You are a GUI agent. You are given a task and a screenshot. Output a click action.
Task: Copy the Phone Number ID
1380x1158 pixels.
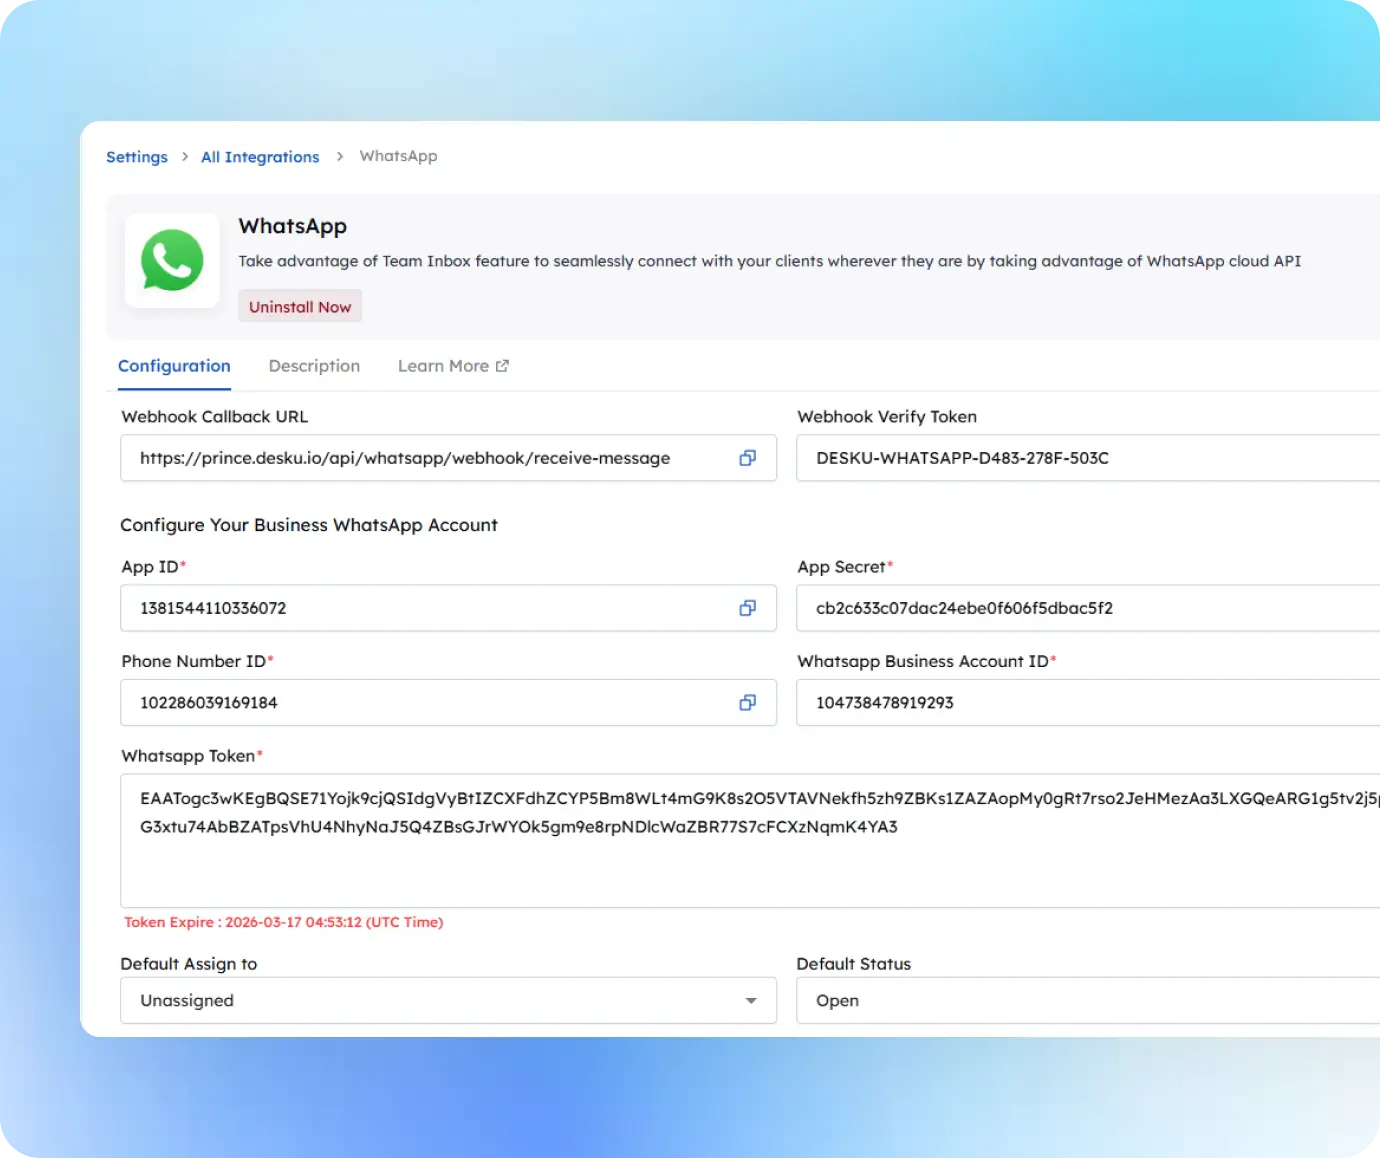[x=747, y=702]
